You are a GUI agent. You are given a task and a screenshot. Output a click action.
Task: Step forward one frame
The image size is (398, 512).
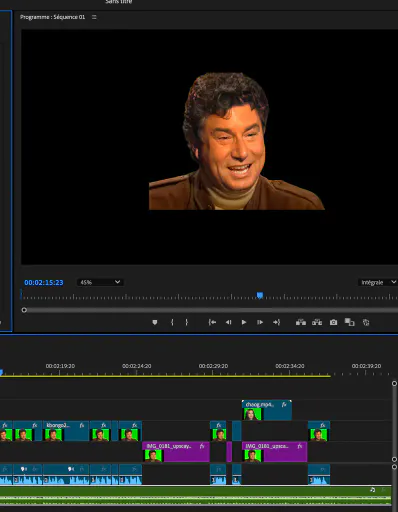click(260, 322)
